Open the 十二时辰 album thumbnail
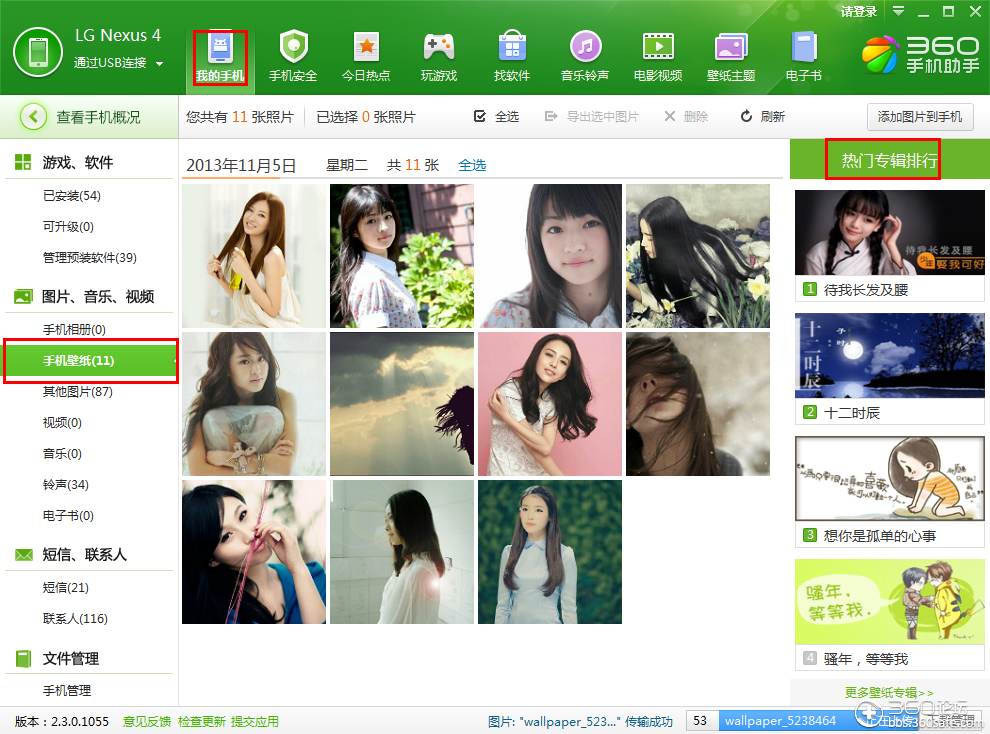This screenshot has width=990, height=734. (x=890, y=355)
